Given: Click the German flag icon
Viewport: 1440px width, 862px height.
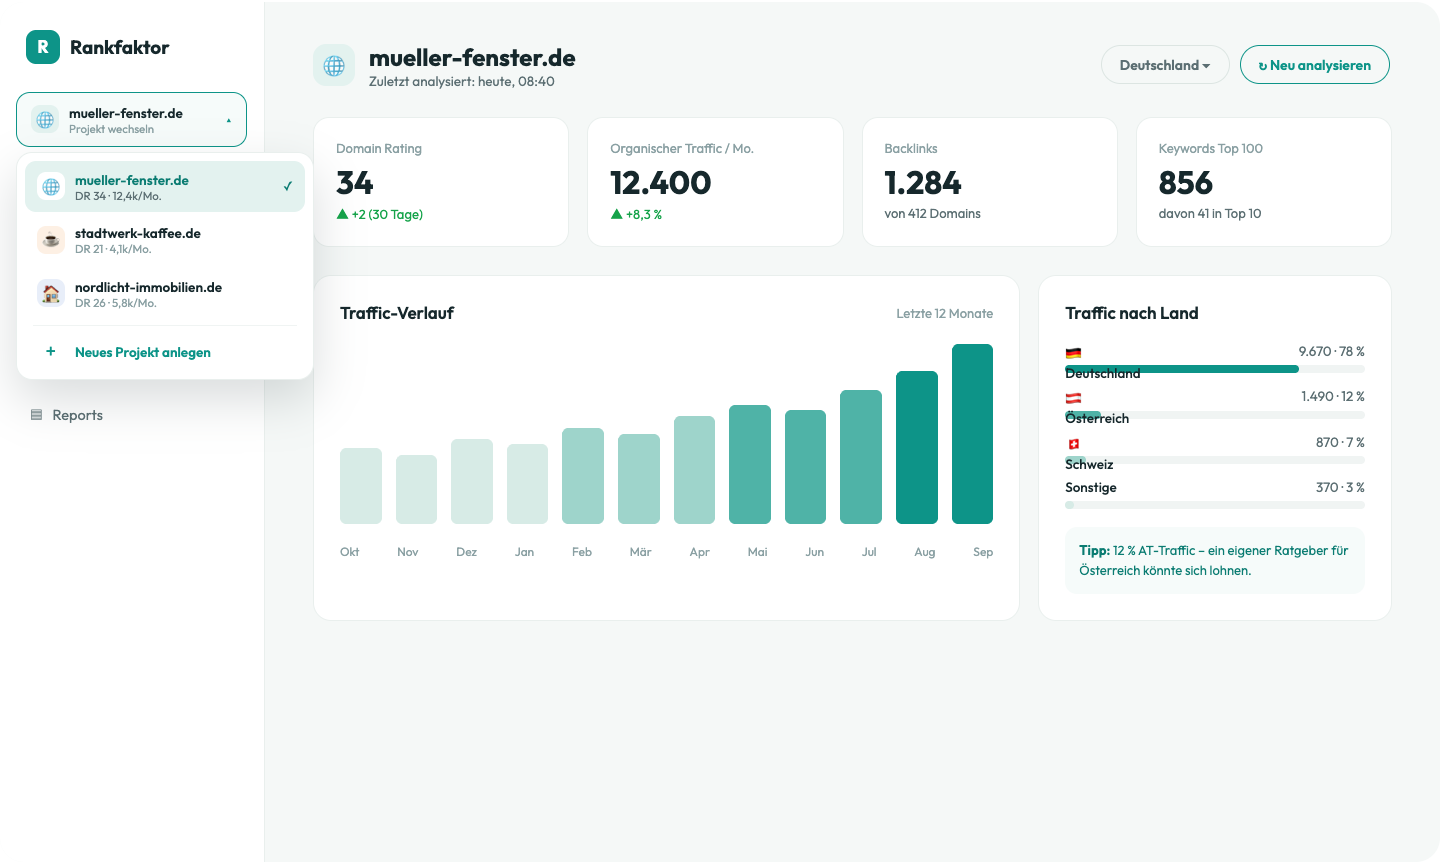Looking at the screenshot, I should point(1073,353).
